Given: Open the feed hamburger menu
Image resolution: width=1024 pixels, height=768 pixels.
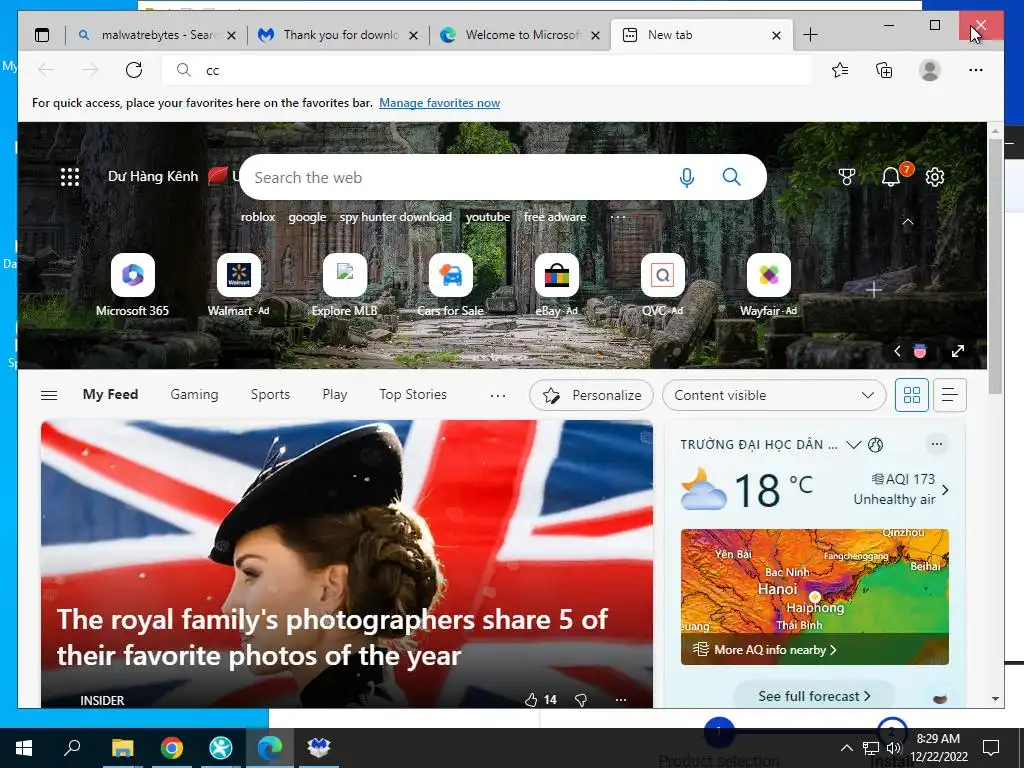Looking at the screenshot, I should (49, 395).
